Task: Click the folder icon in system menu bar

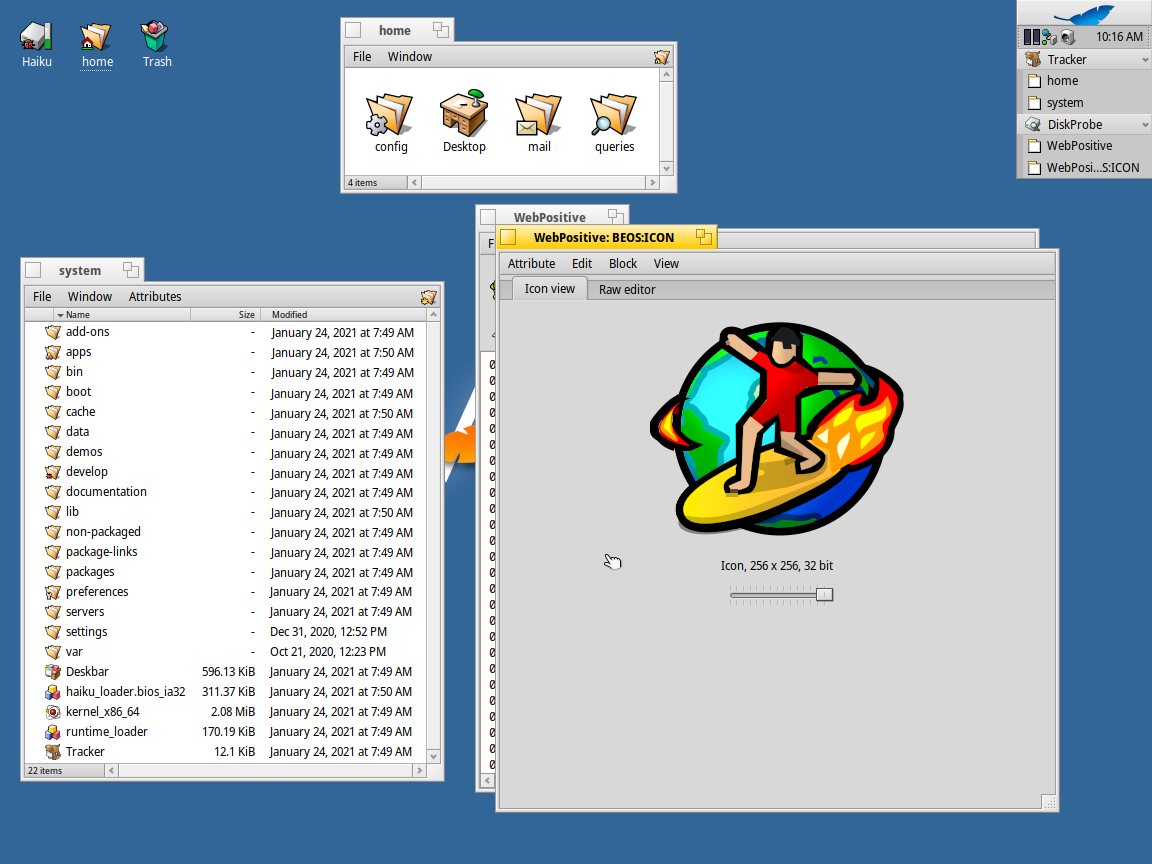Action: click(428, 297)
